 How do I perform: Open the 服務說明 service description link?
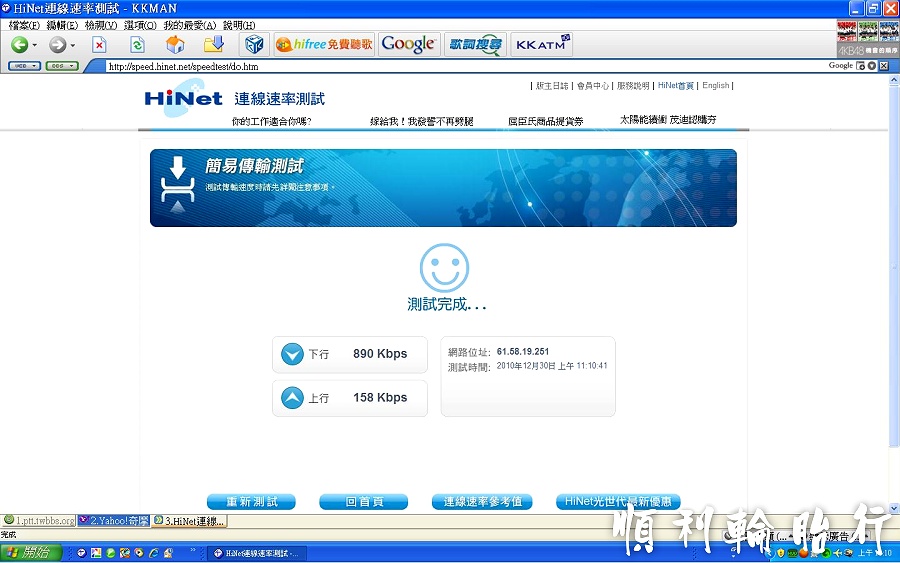pos(633,86)
